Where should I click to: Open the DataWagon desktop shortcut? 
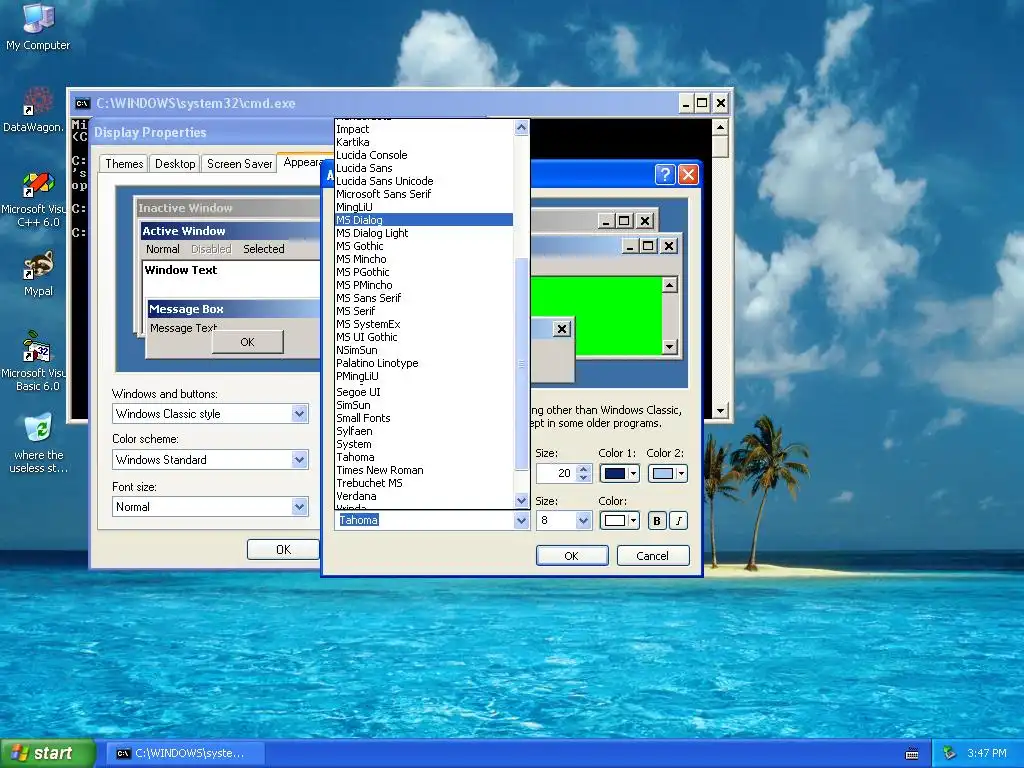[x=33, y=110]
